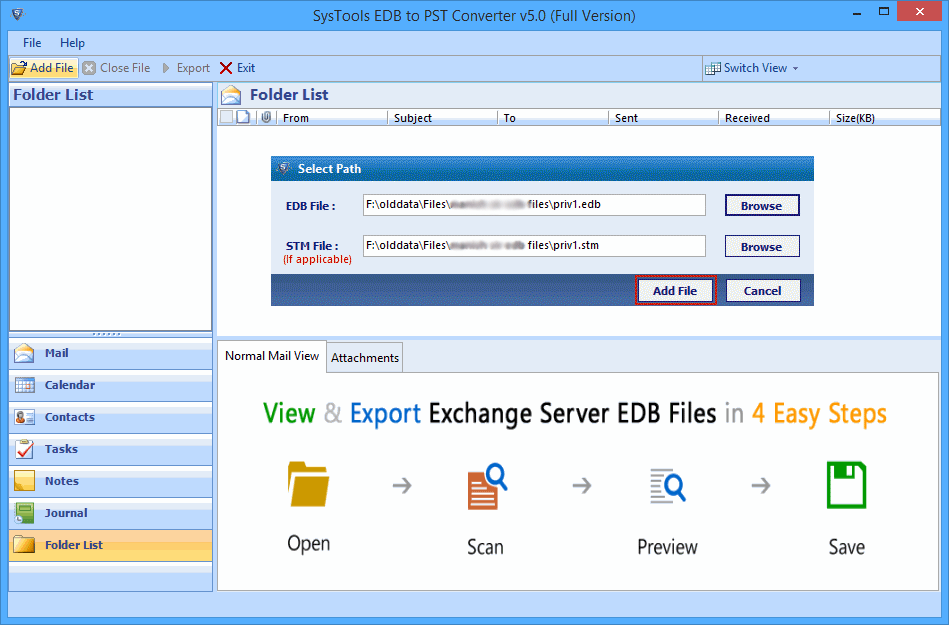The height and width of the screenshot is (625, 949).
Task: Click the 'EDB File :' label
Action: click(310, 206)
